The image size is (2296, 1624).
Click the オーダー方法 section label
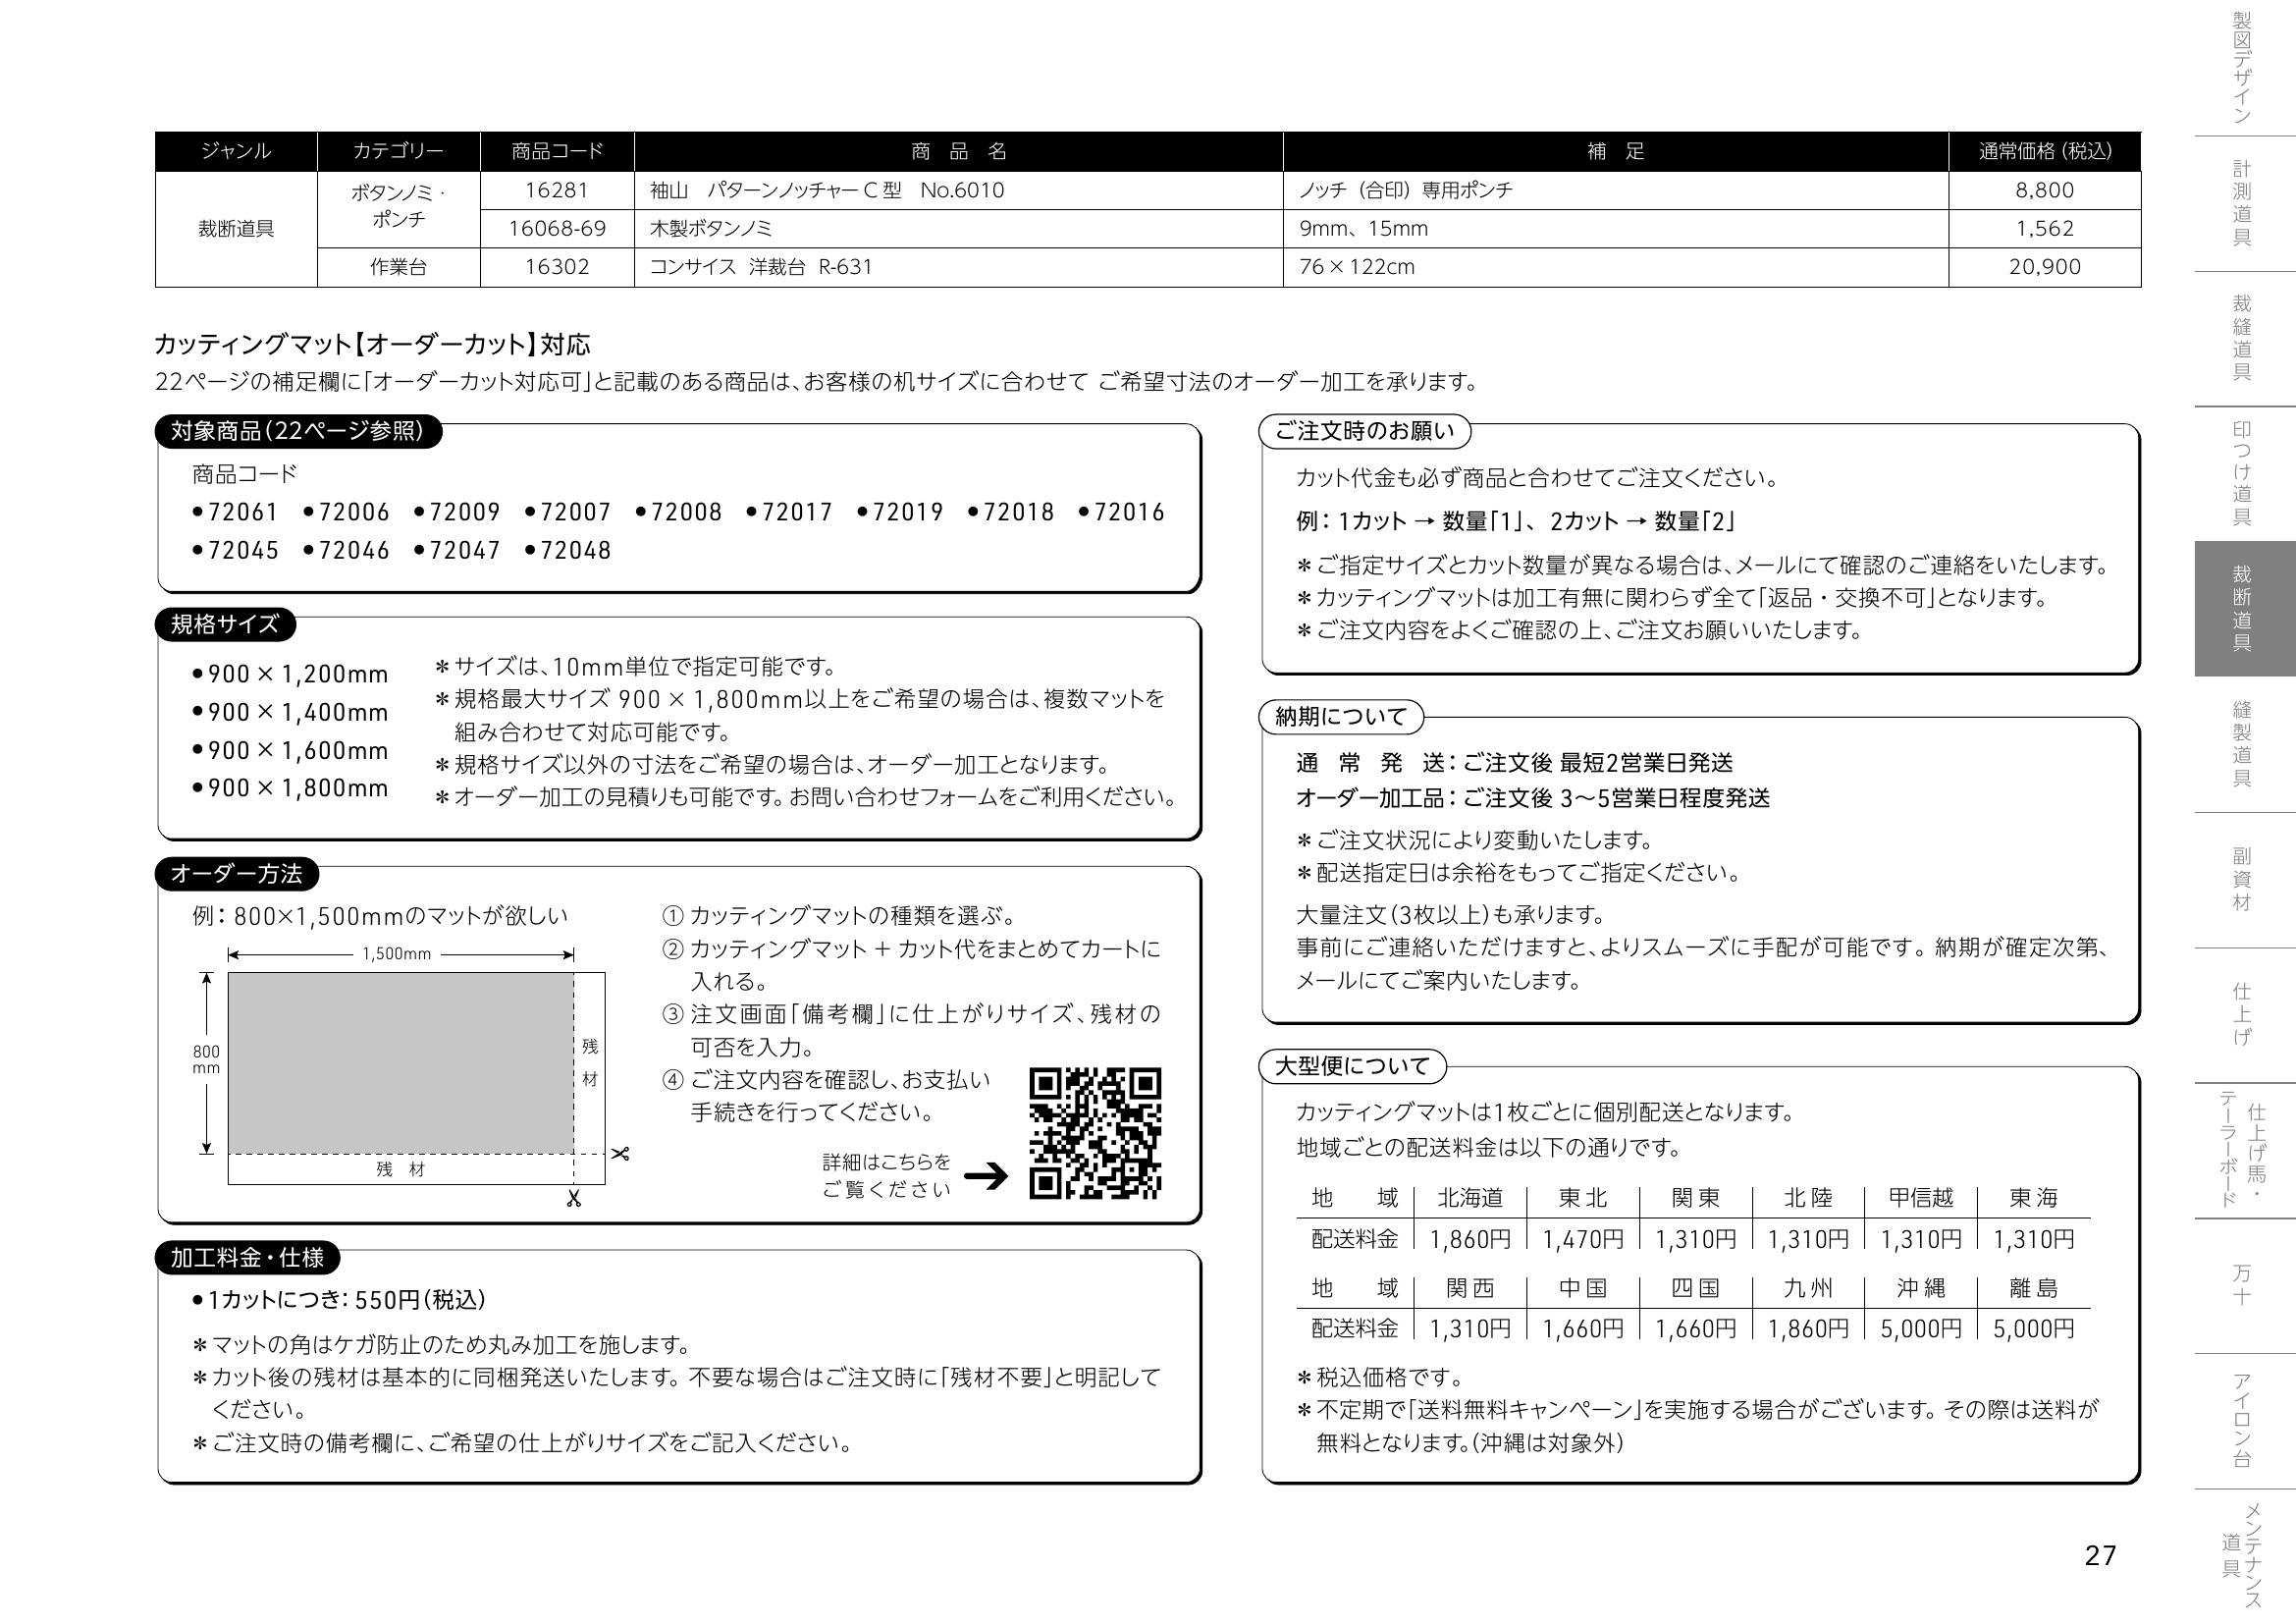pyautogui.click(x=236, y=873)
